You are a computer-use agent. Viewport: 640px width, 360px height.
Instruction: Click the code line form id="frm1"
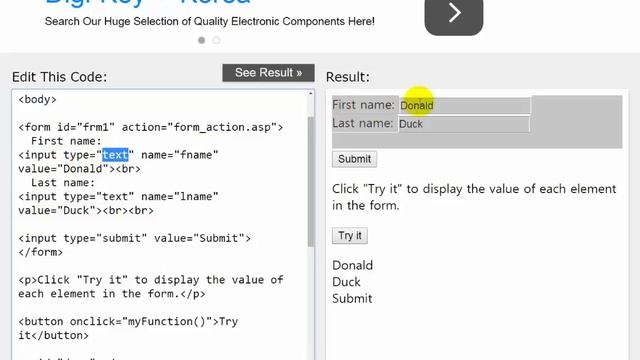pyautogui.click(x=151, y=127)
